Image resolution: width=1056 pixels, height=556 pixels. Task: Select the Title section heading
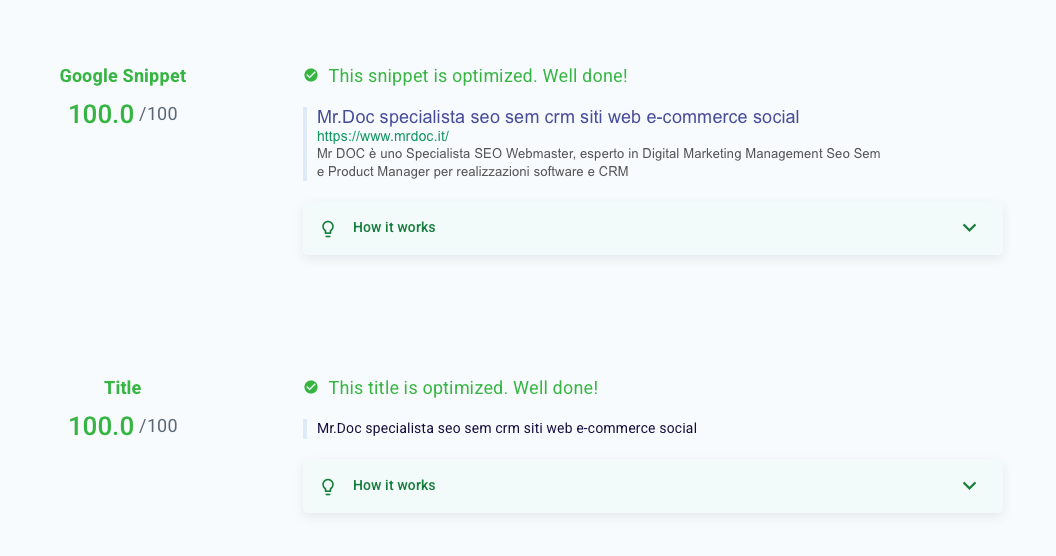(x=123, y=388)
